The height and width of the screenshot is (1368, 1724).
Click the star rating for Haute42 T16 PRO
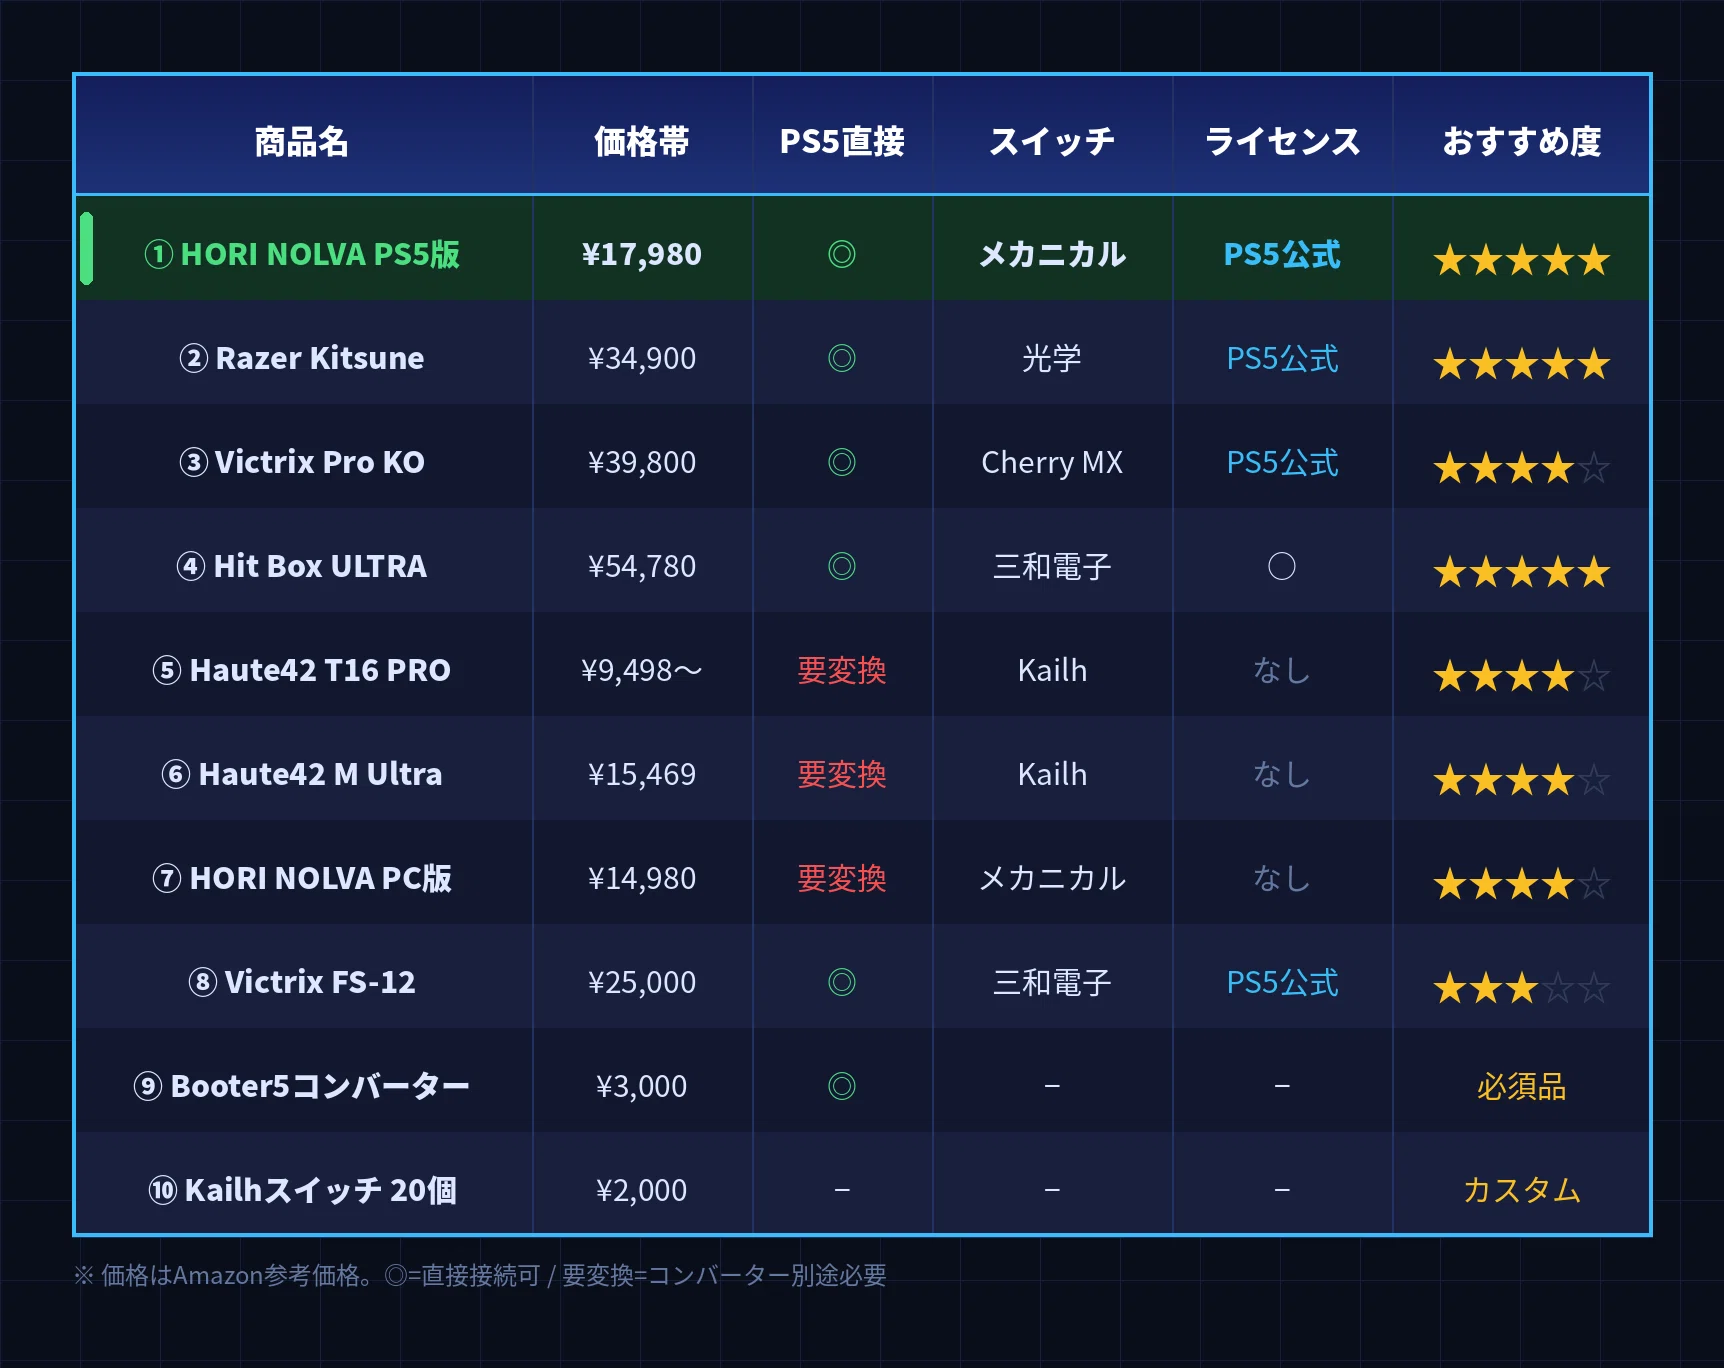pos(1521,676)
